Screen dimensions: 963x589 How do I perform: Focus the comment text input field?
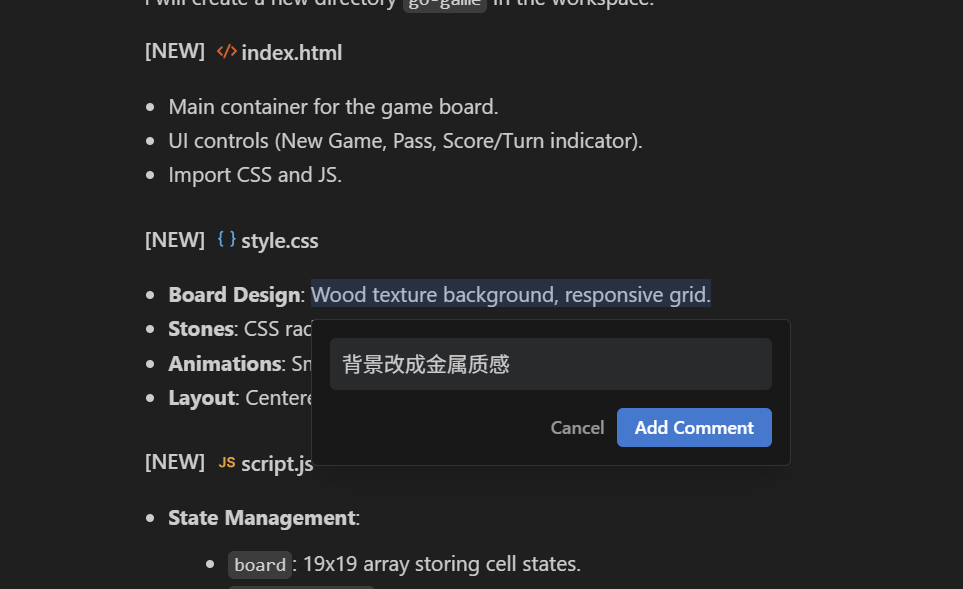(x=551, y=364)
